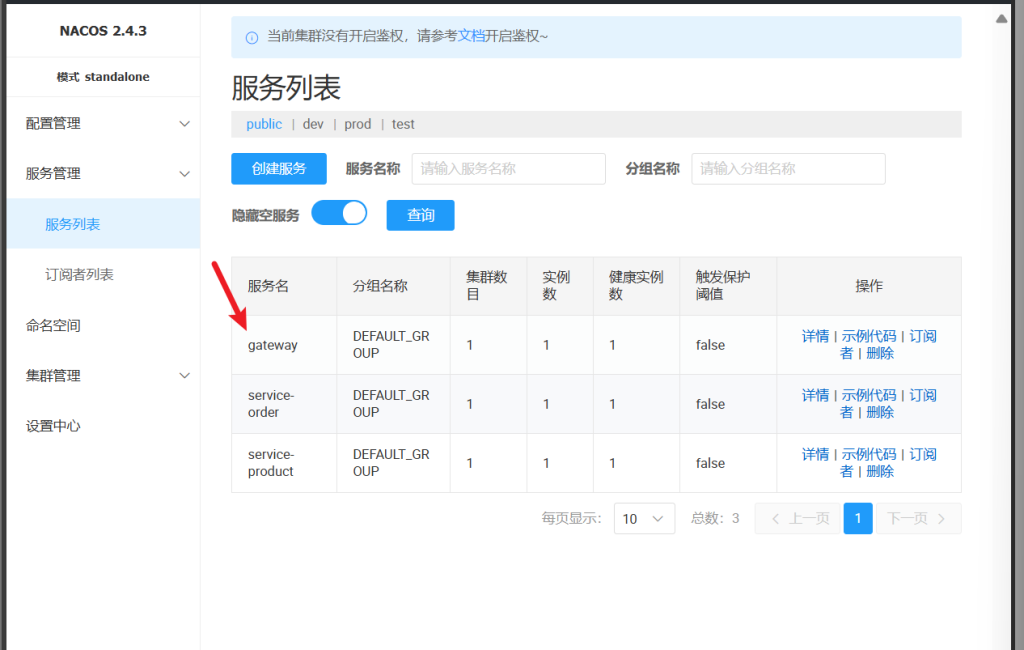Click the info icon in the auth notice
This screenshot has height=650, width=1024.
click(x=251, y=37)
